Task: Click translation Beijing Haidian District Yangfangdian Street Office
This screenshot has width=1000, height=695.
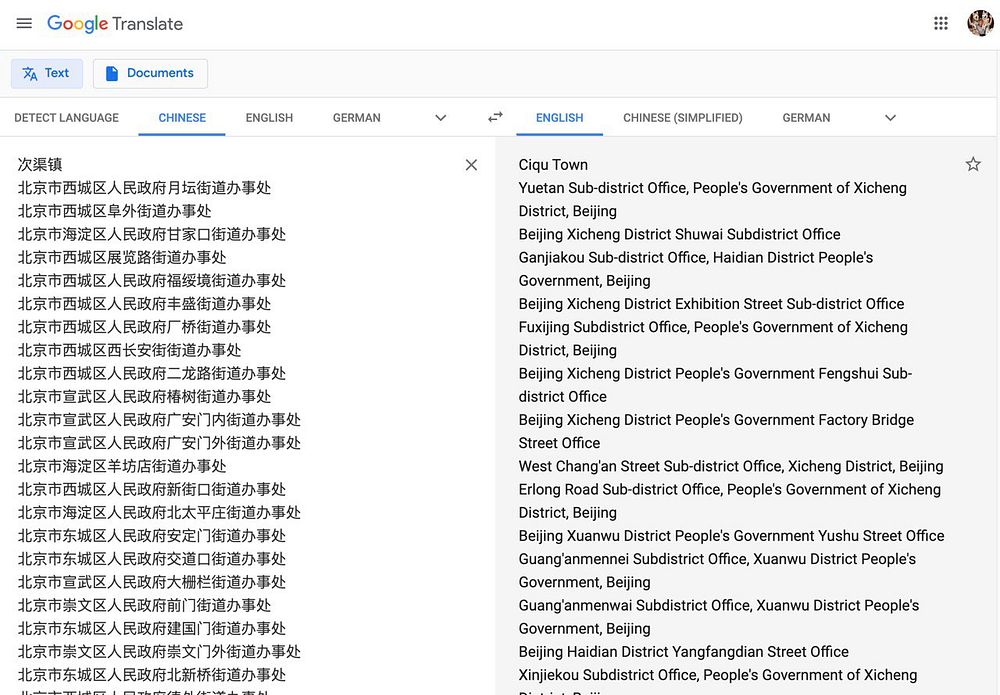Action: point(684,652)
